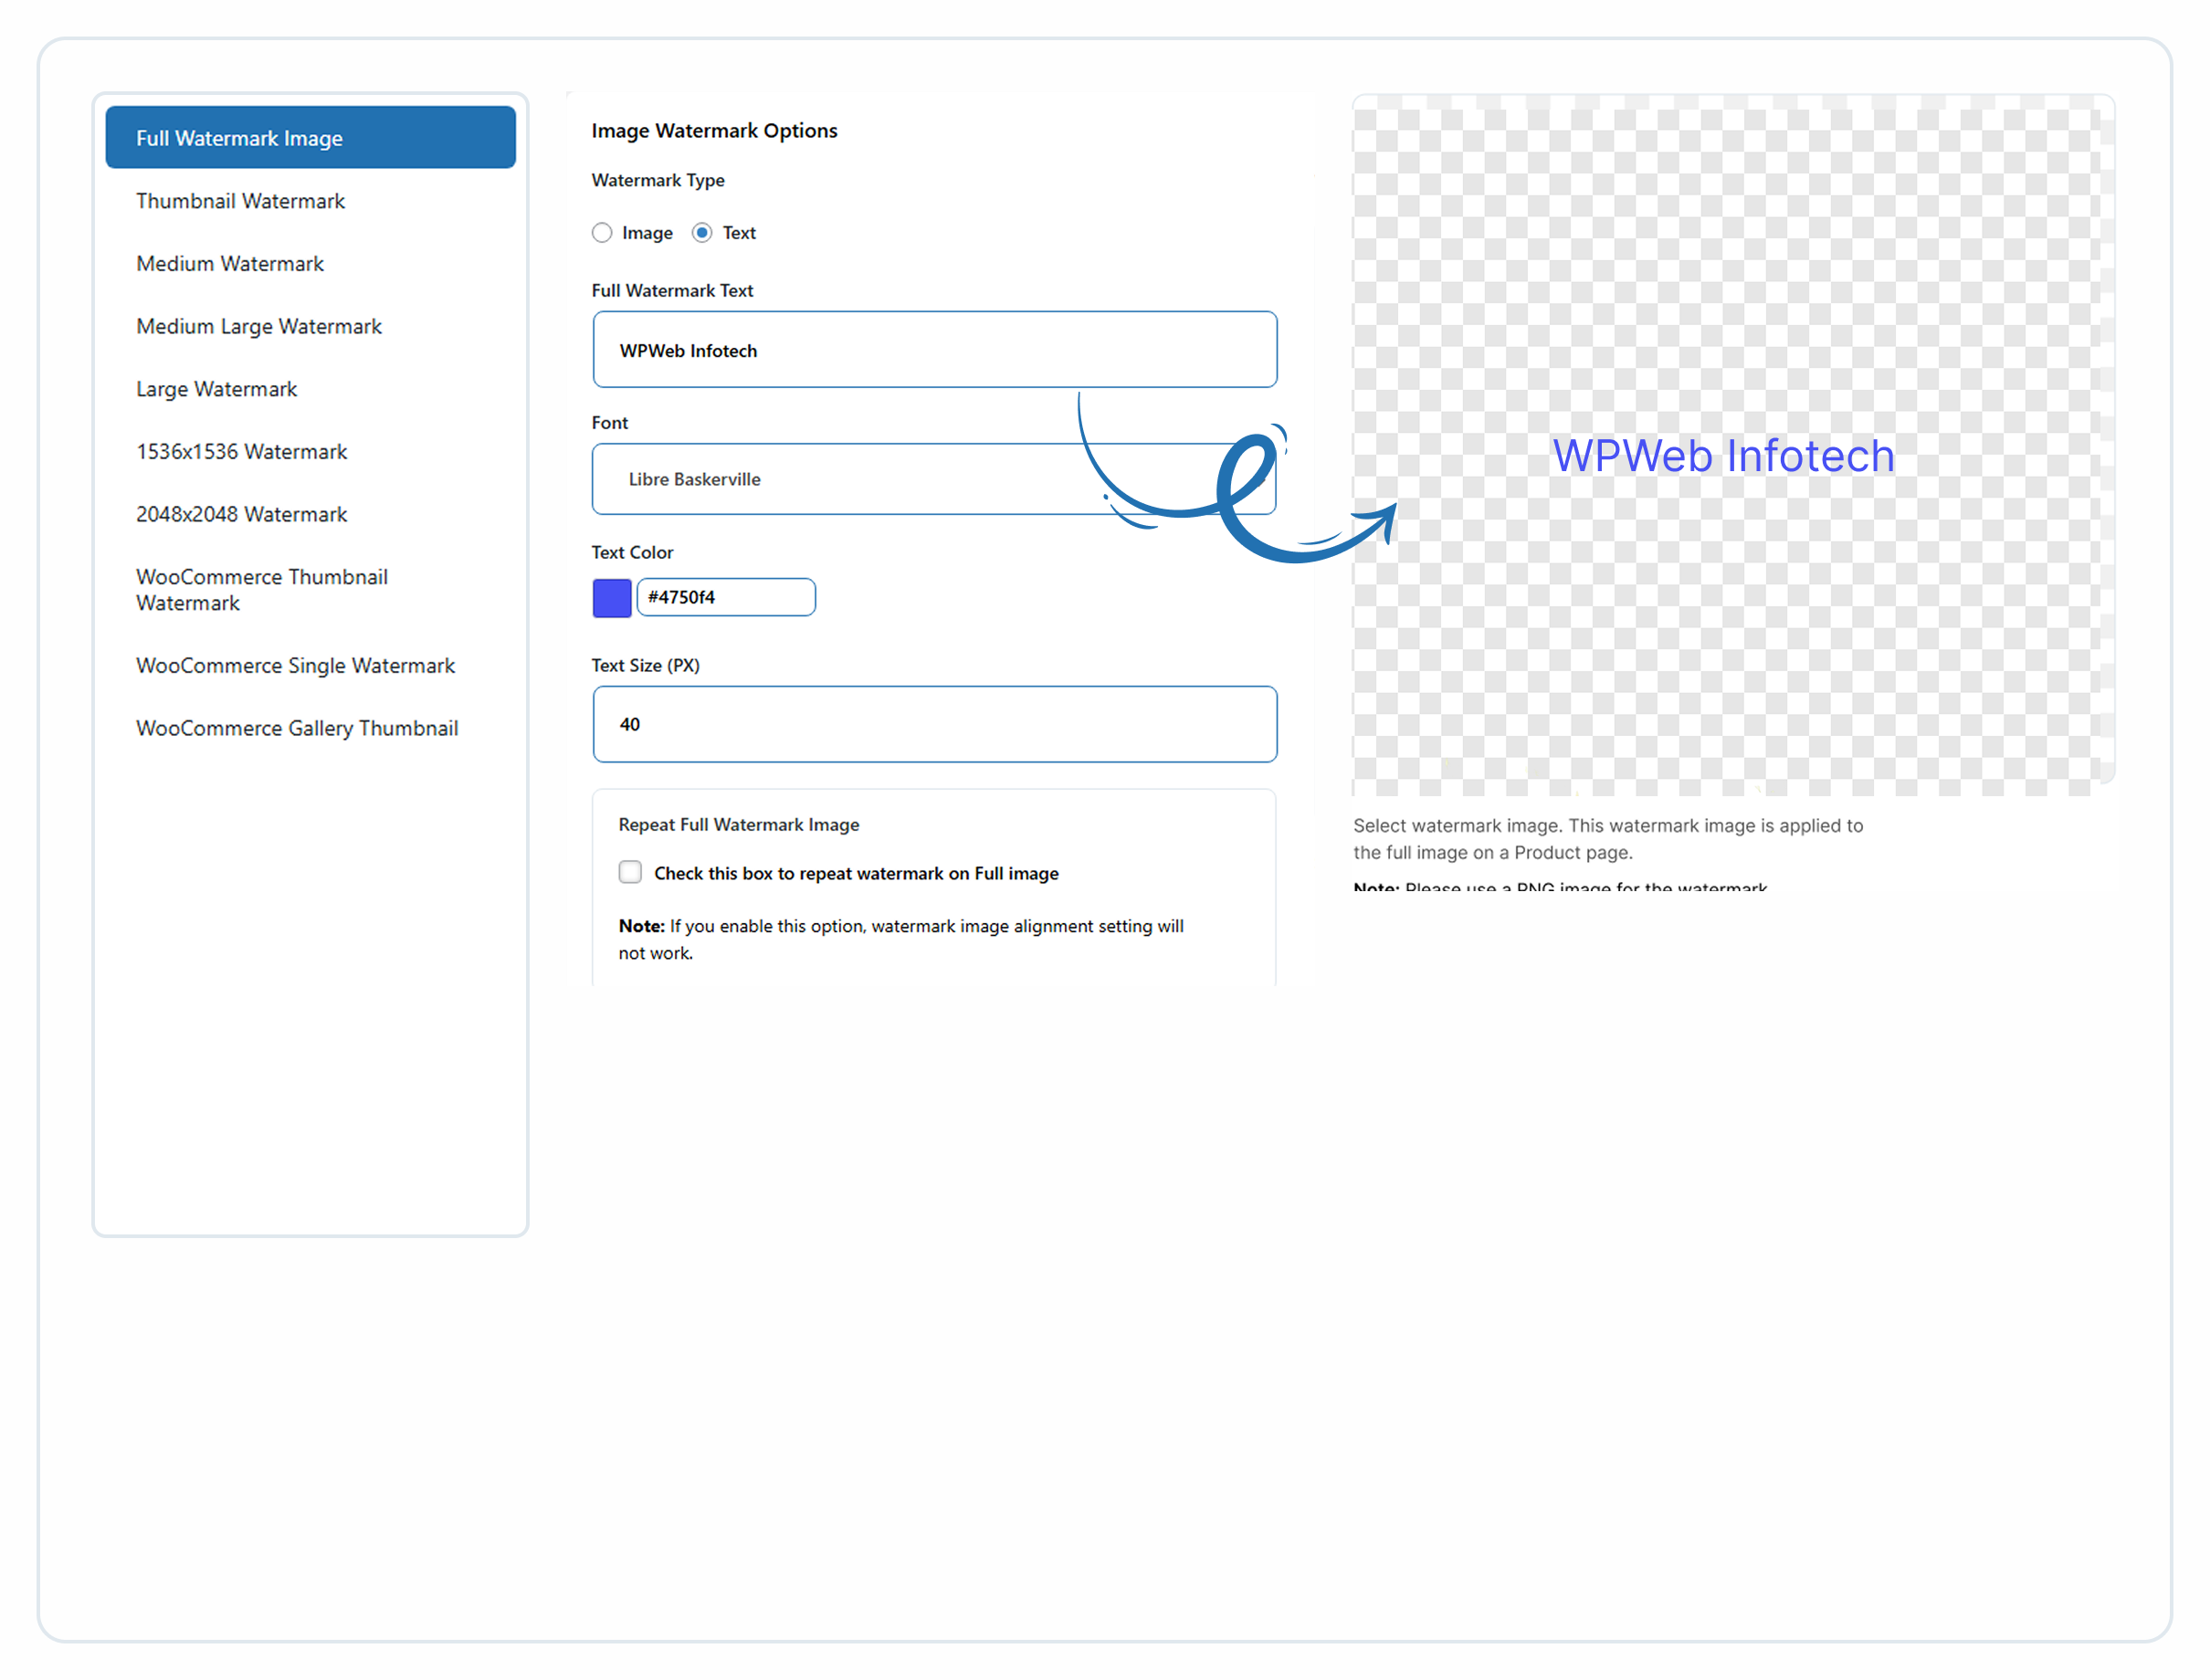Open the Full Watermark Image tab

pos(310,138)
